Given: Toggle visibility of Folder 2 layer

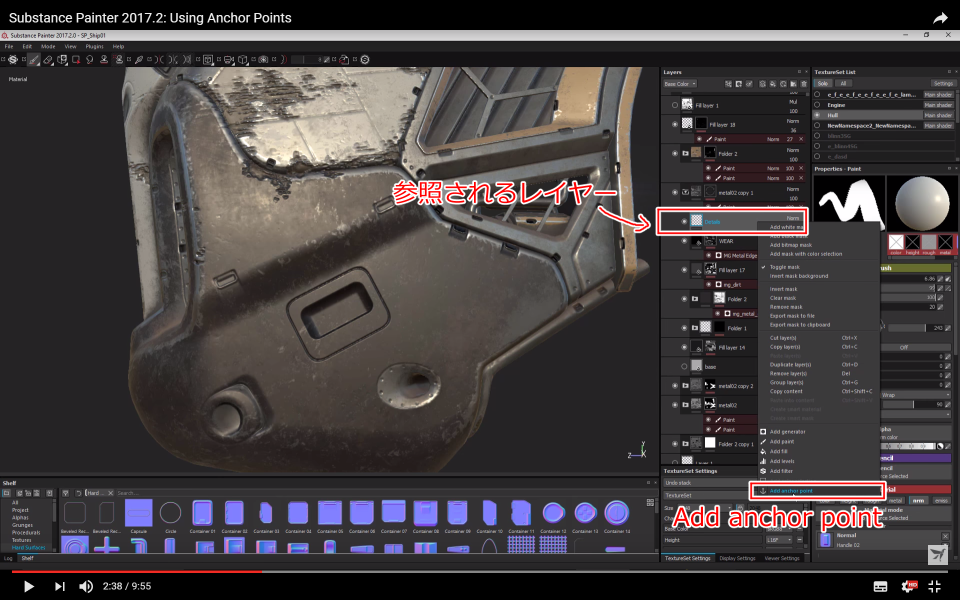Looking at the screenshot, I should coord(675,153).
